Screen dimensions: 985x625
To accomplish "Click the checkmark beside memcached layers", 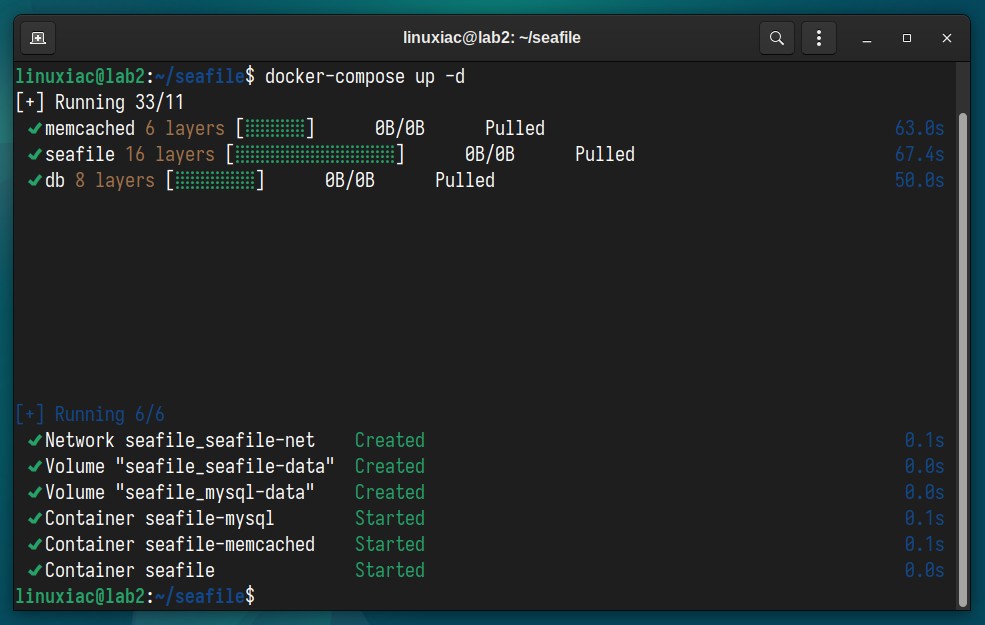I will coord(35,129).
